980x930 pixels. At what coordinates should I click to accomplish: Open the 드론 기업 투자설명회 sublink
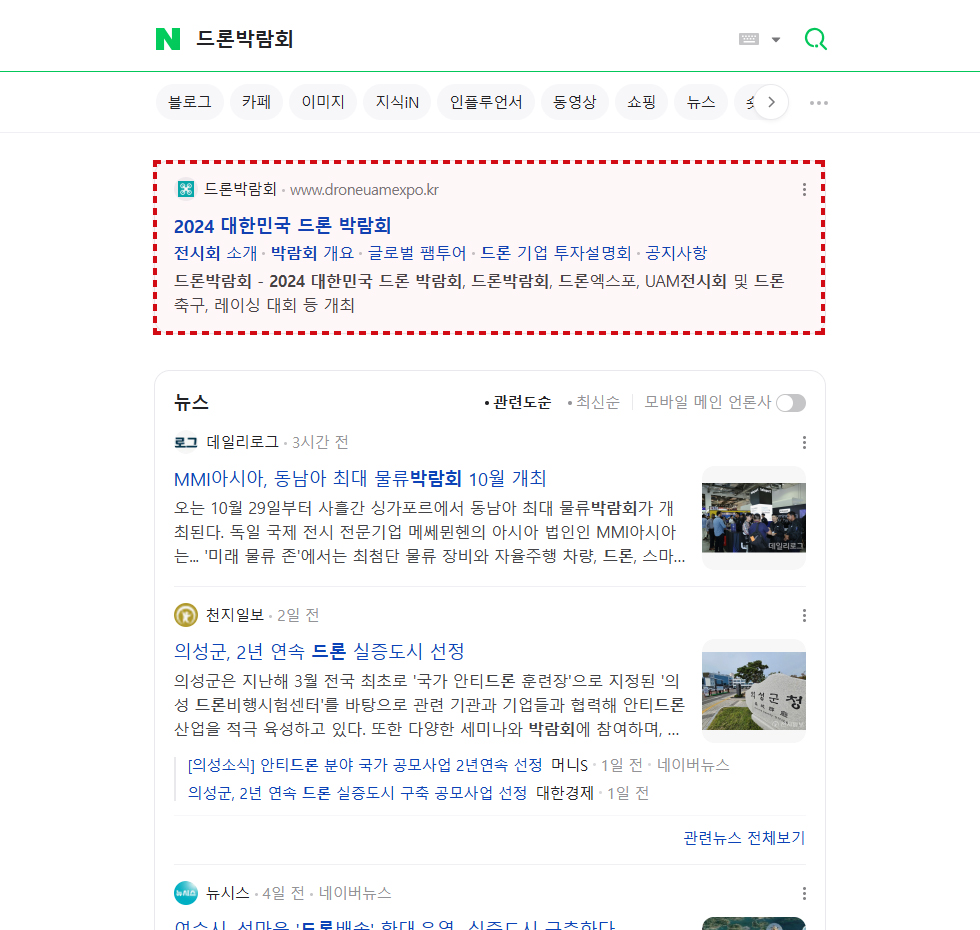[x=556, y=253]
